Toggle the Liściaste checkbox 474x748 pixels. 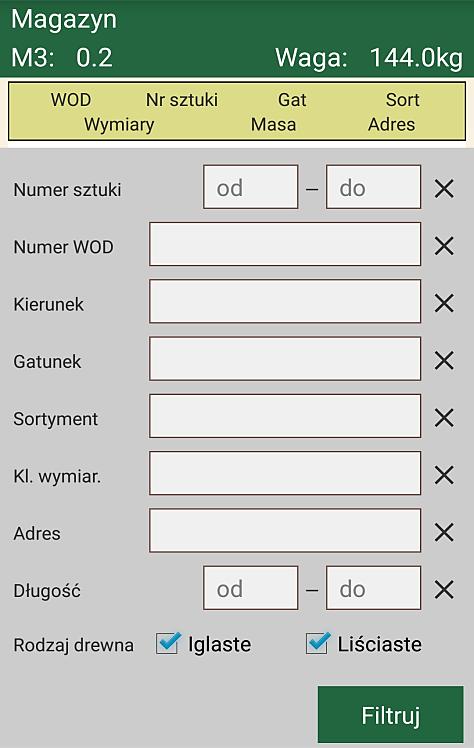coord(318,643)
